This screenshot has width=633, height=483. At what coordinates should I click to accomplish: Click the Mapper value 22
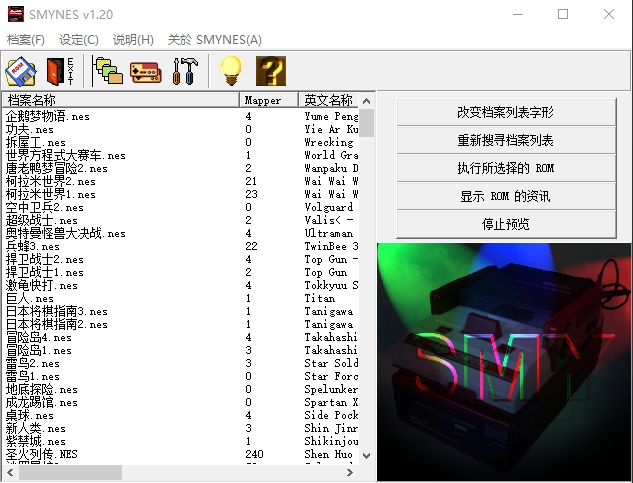coord(251,246)
